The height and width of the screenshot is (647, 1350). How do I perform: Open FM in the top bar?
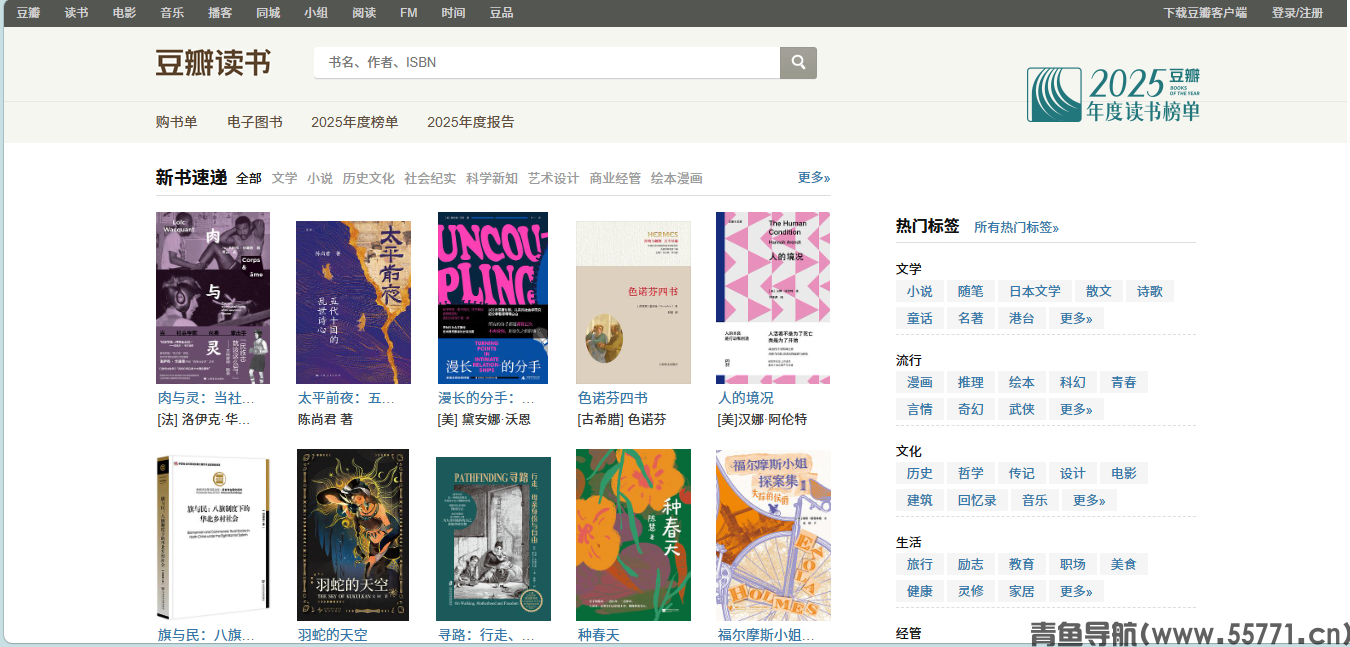tap(408, 13)
